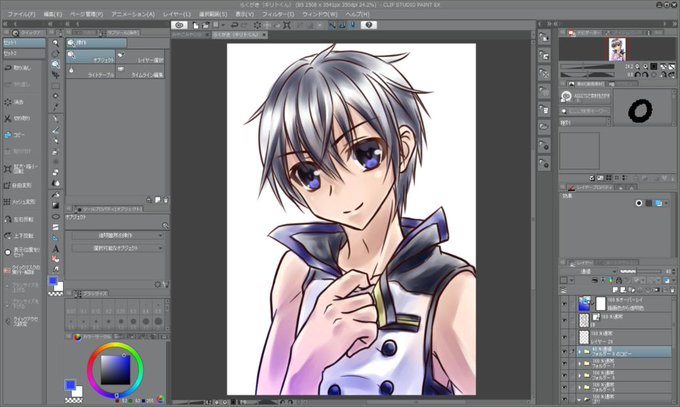Click コピー in Quick Access panel
Screen dimensions: 680x407
15,135
